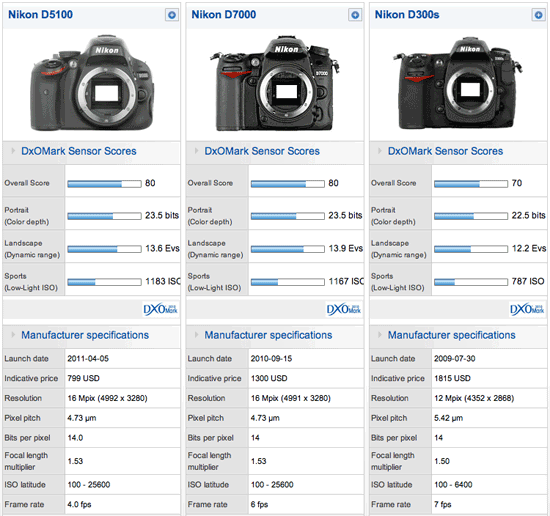Screen dimensions: 550x516
Task: Select the 1815 USD price value
Action: click(452, 378)
